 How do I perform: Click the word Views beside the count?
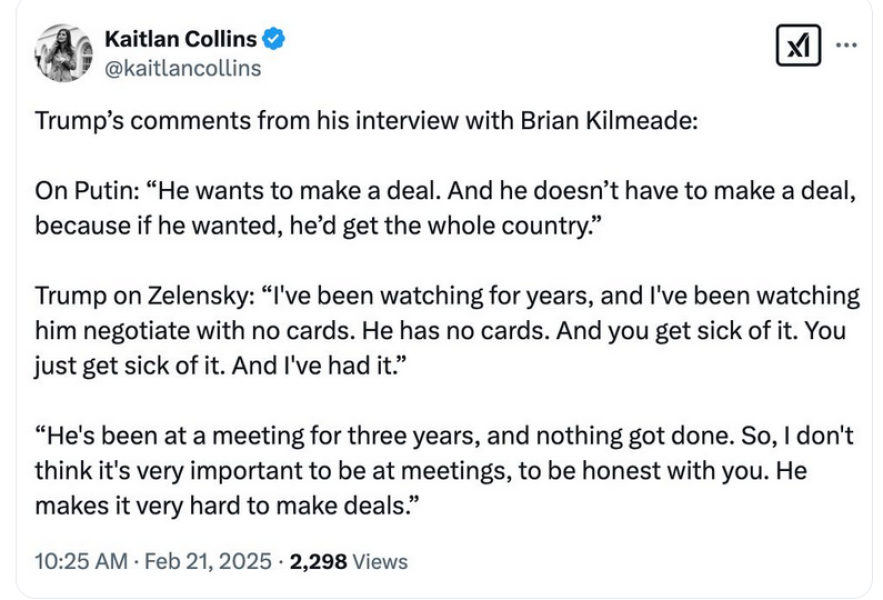tap(381, 561)
